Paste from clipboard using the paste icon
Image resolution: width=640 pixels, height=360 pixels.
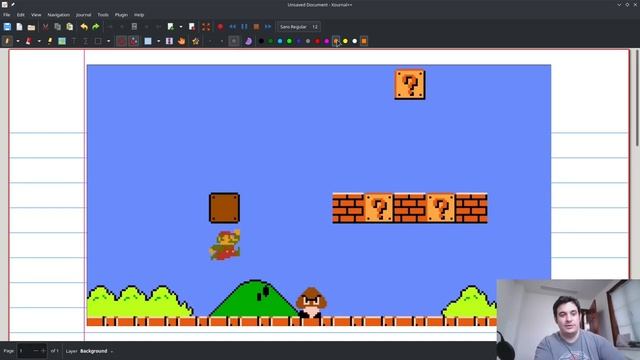(x=70, y=27)
